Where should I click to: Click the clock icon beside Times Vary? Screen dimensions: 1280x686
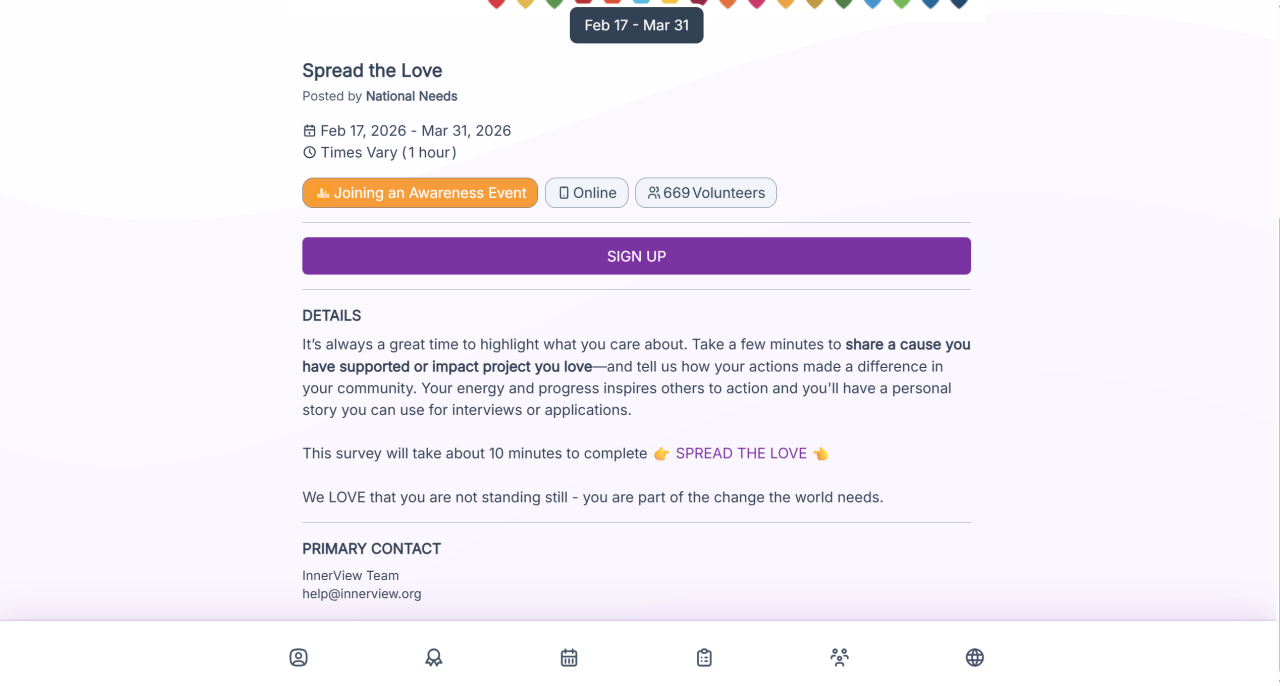click(309, 153)
